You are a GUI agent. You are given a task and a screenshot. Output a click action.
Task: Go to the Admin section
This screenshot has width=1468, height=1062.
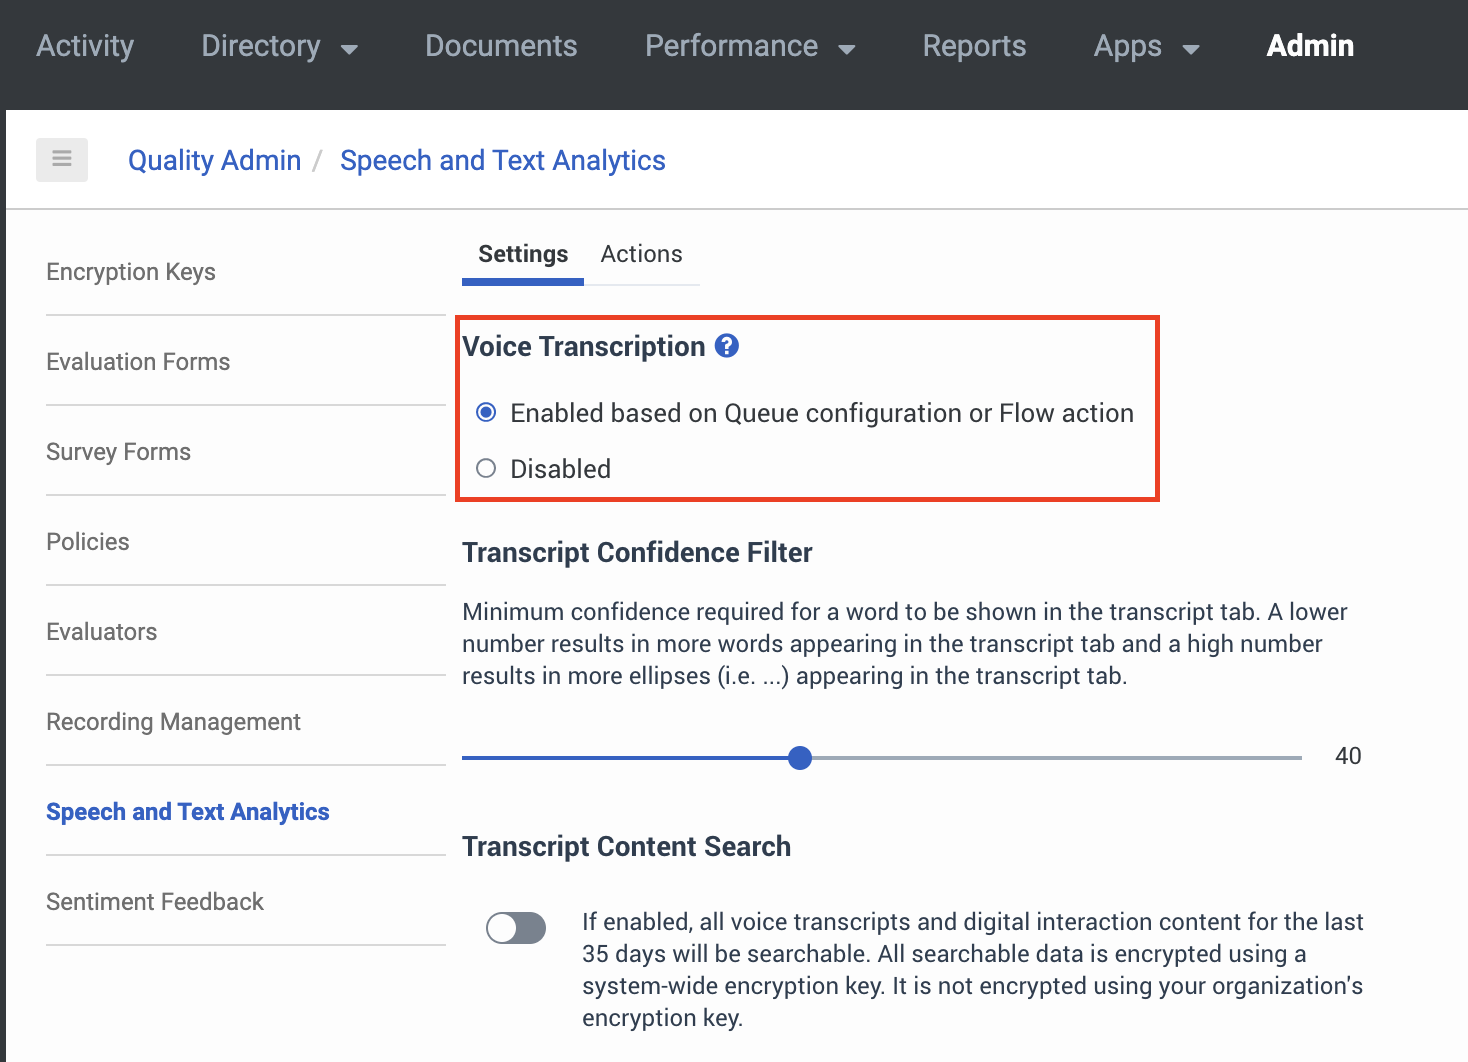pos(1310,46)
